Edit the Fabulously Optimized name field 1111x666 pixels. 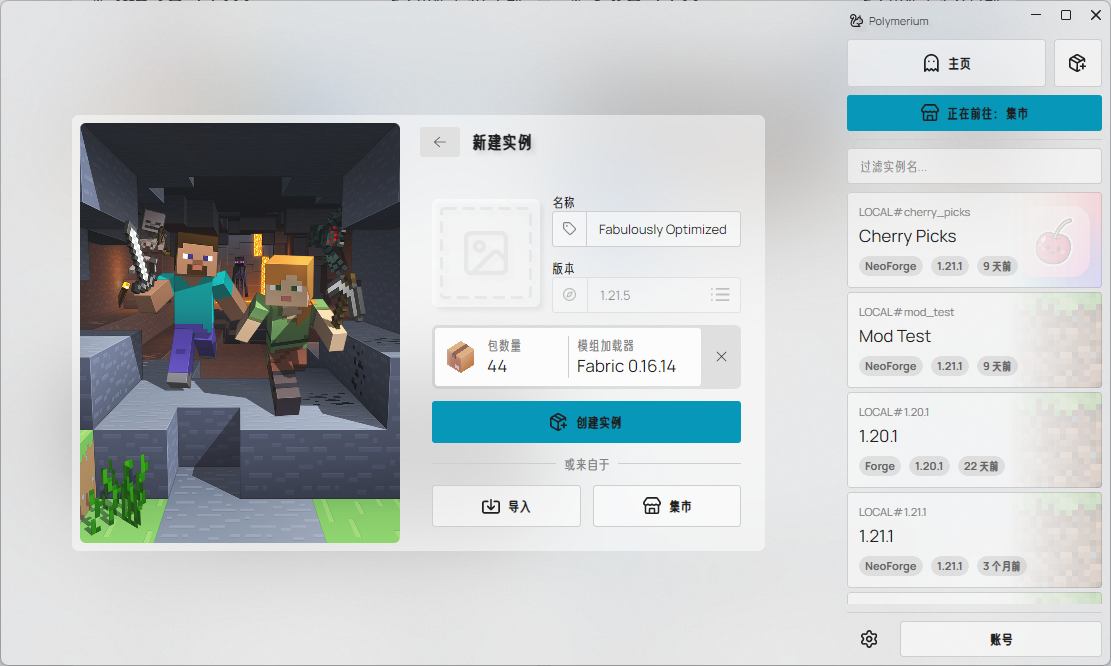[662, 229]
